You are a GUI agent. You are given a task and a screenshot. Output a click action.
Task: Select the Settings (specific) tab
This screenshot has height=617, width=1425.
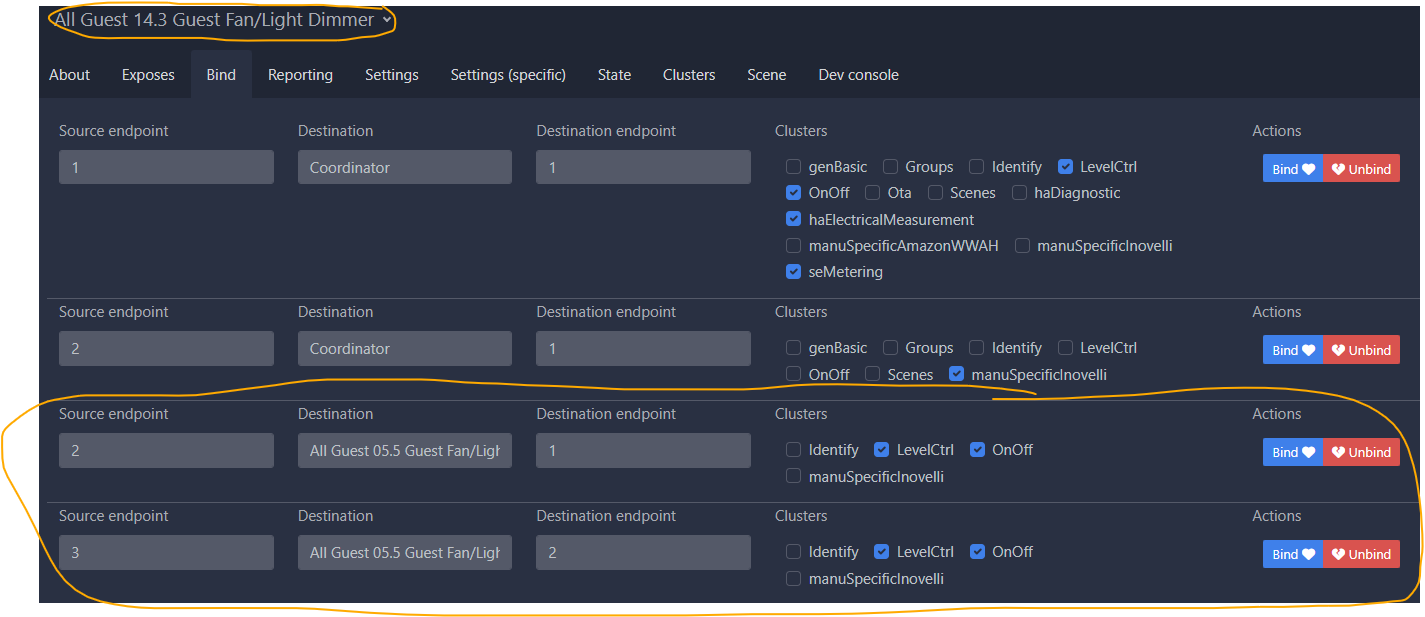coord(508,75)
